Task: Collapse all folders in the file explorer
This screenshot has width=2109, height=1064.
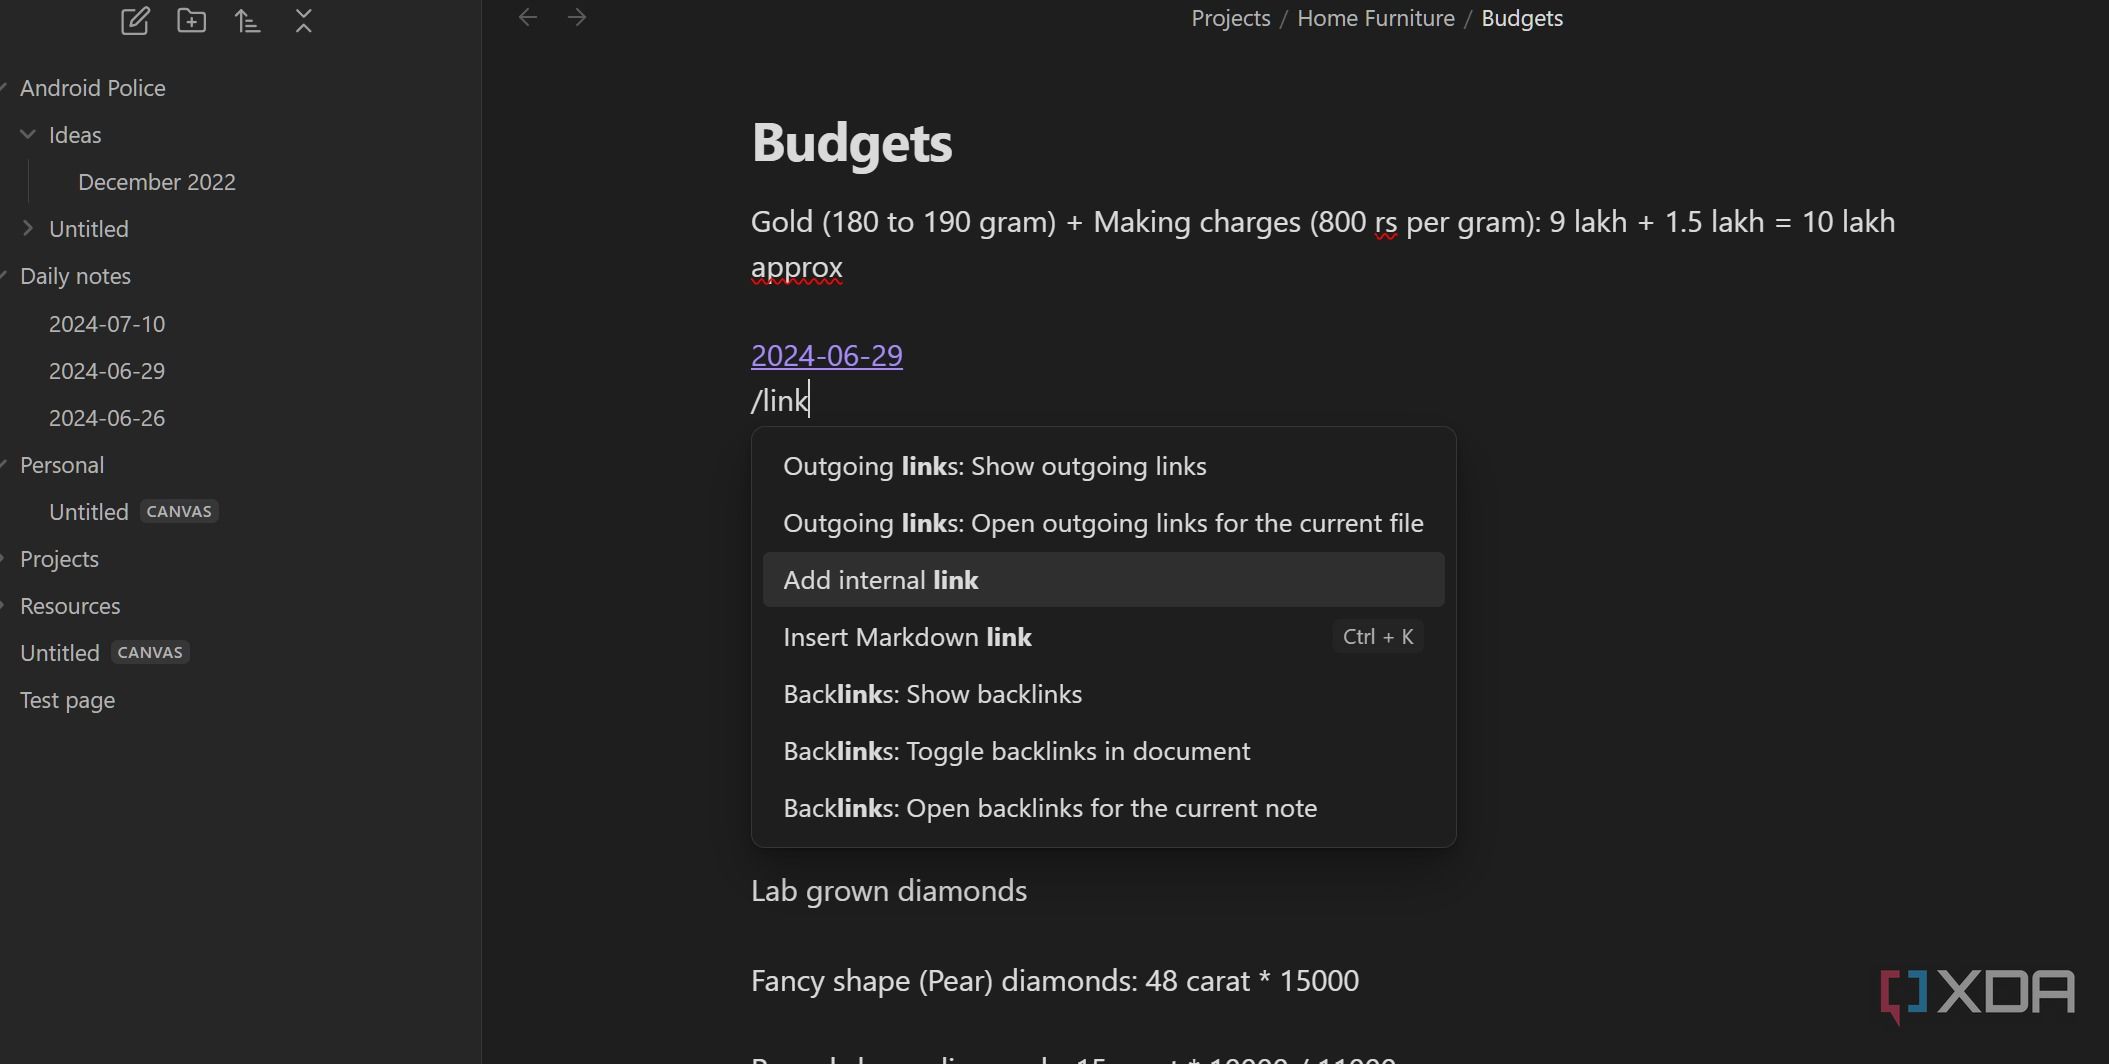Action: 304,21
